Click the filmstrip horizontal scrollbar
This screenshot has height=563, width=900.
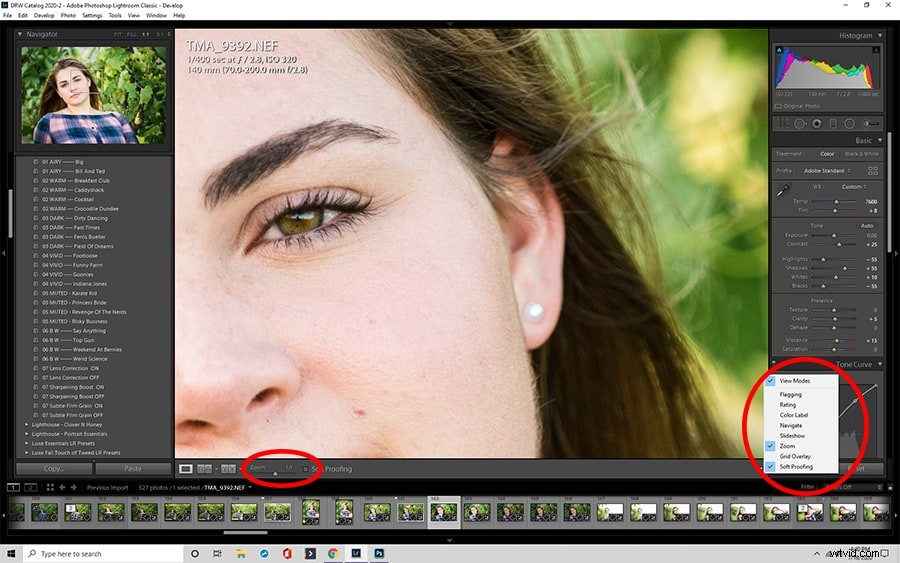pyautogui.click(x=245, y=533)
